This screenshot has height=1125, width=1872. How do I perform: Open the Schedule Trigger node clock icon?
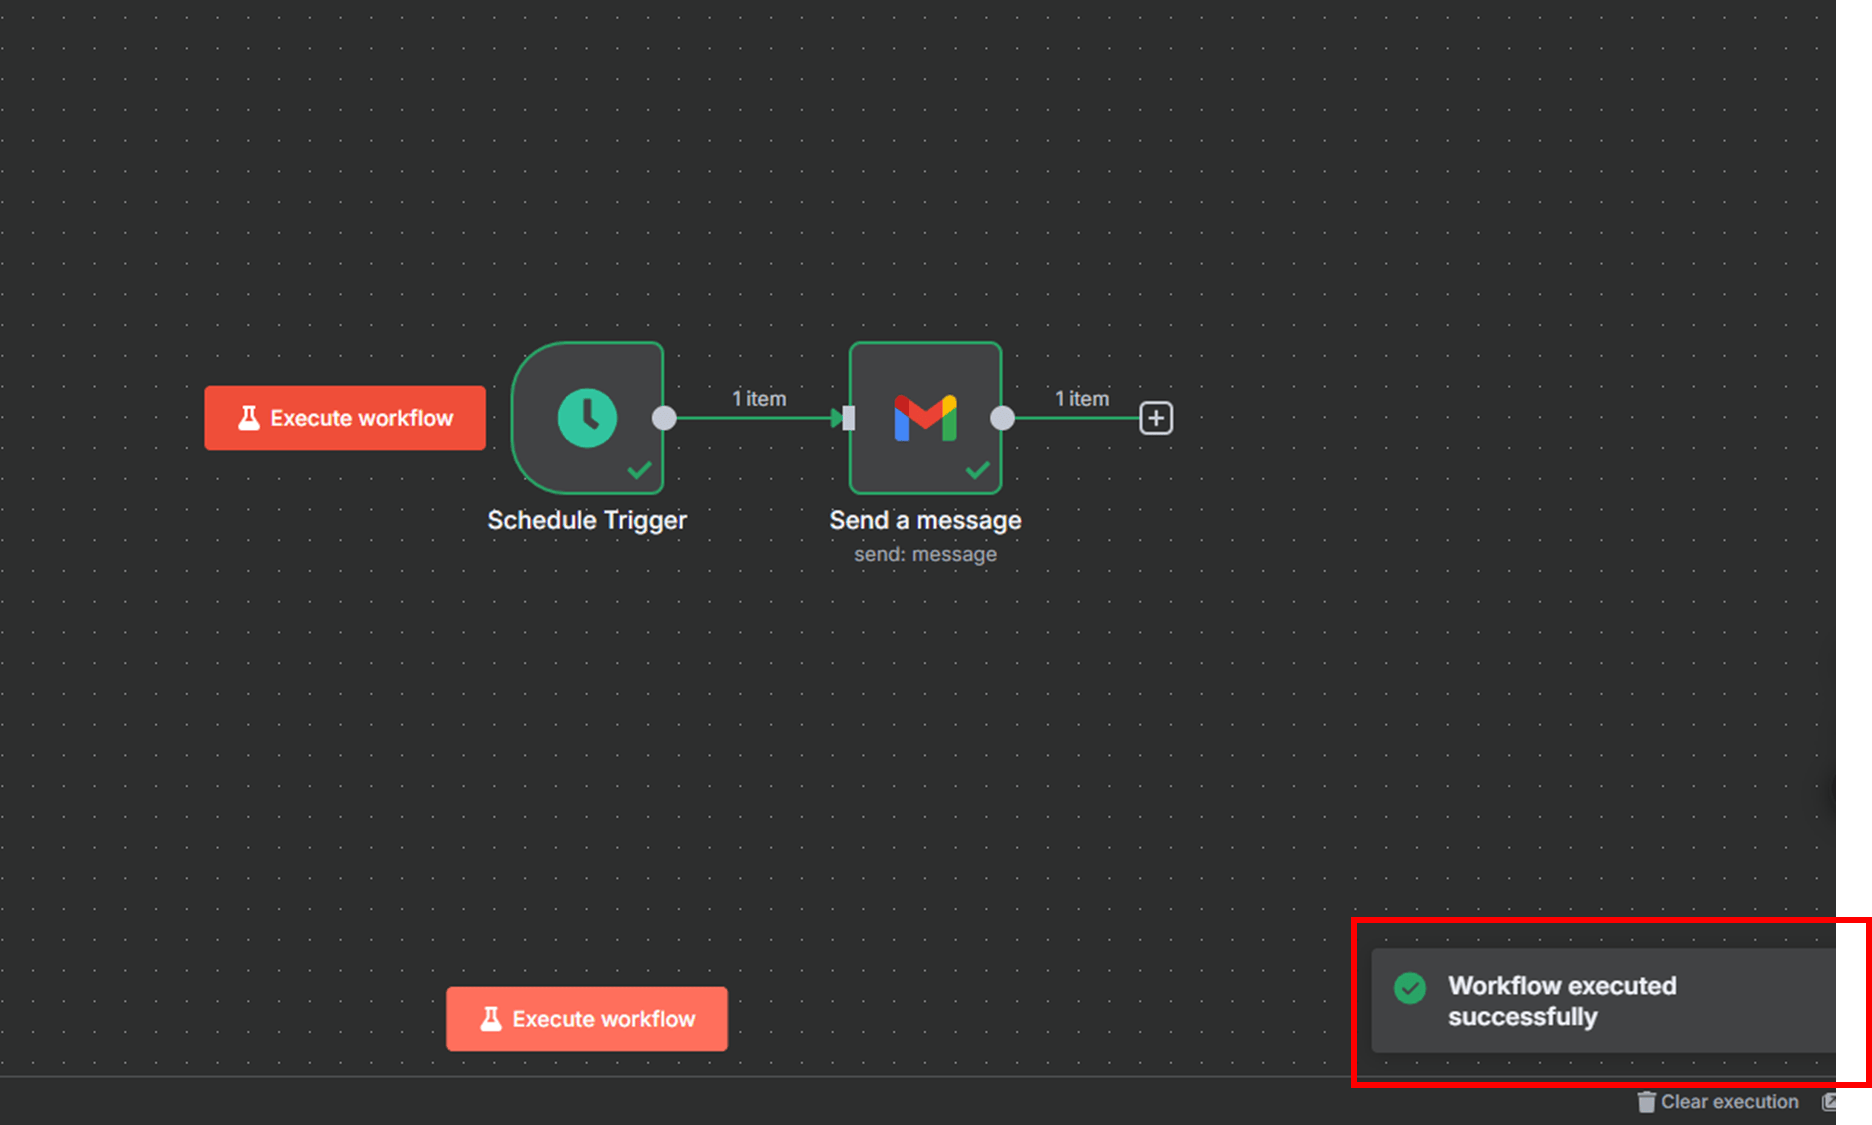pos(587,418)
